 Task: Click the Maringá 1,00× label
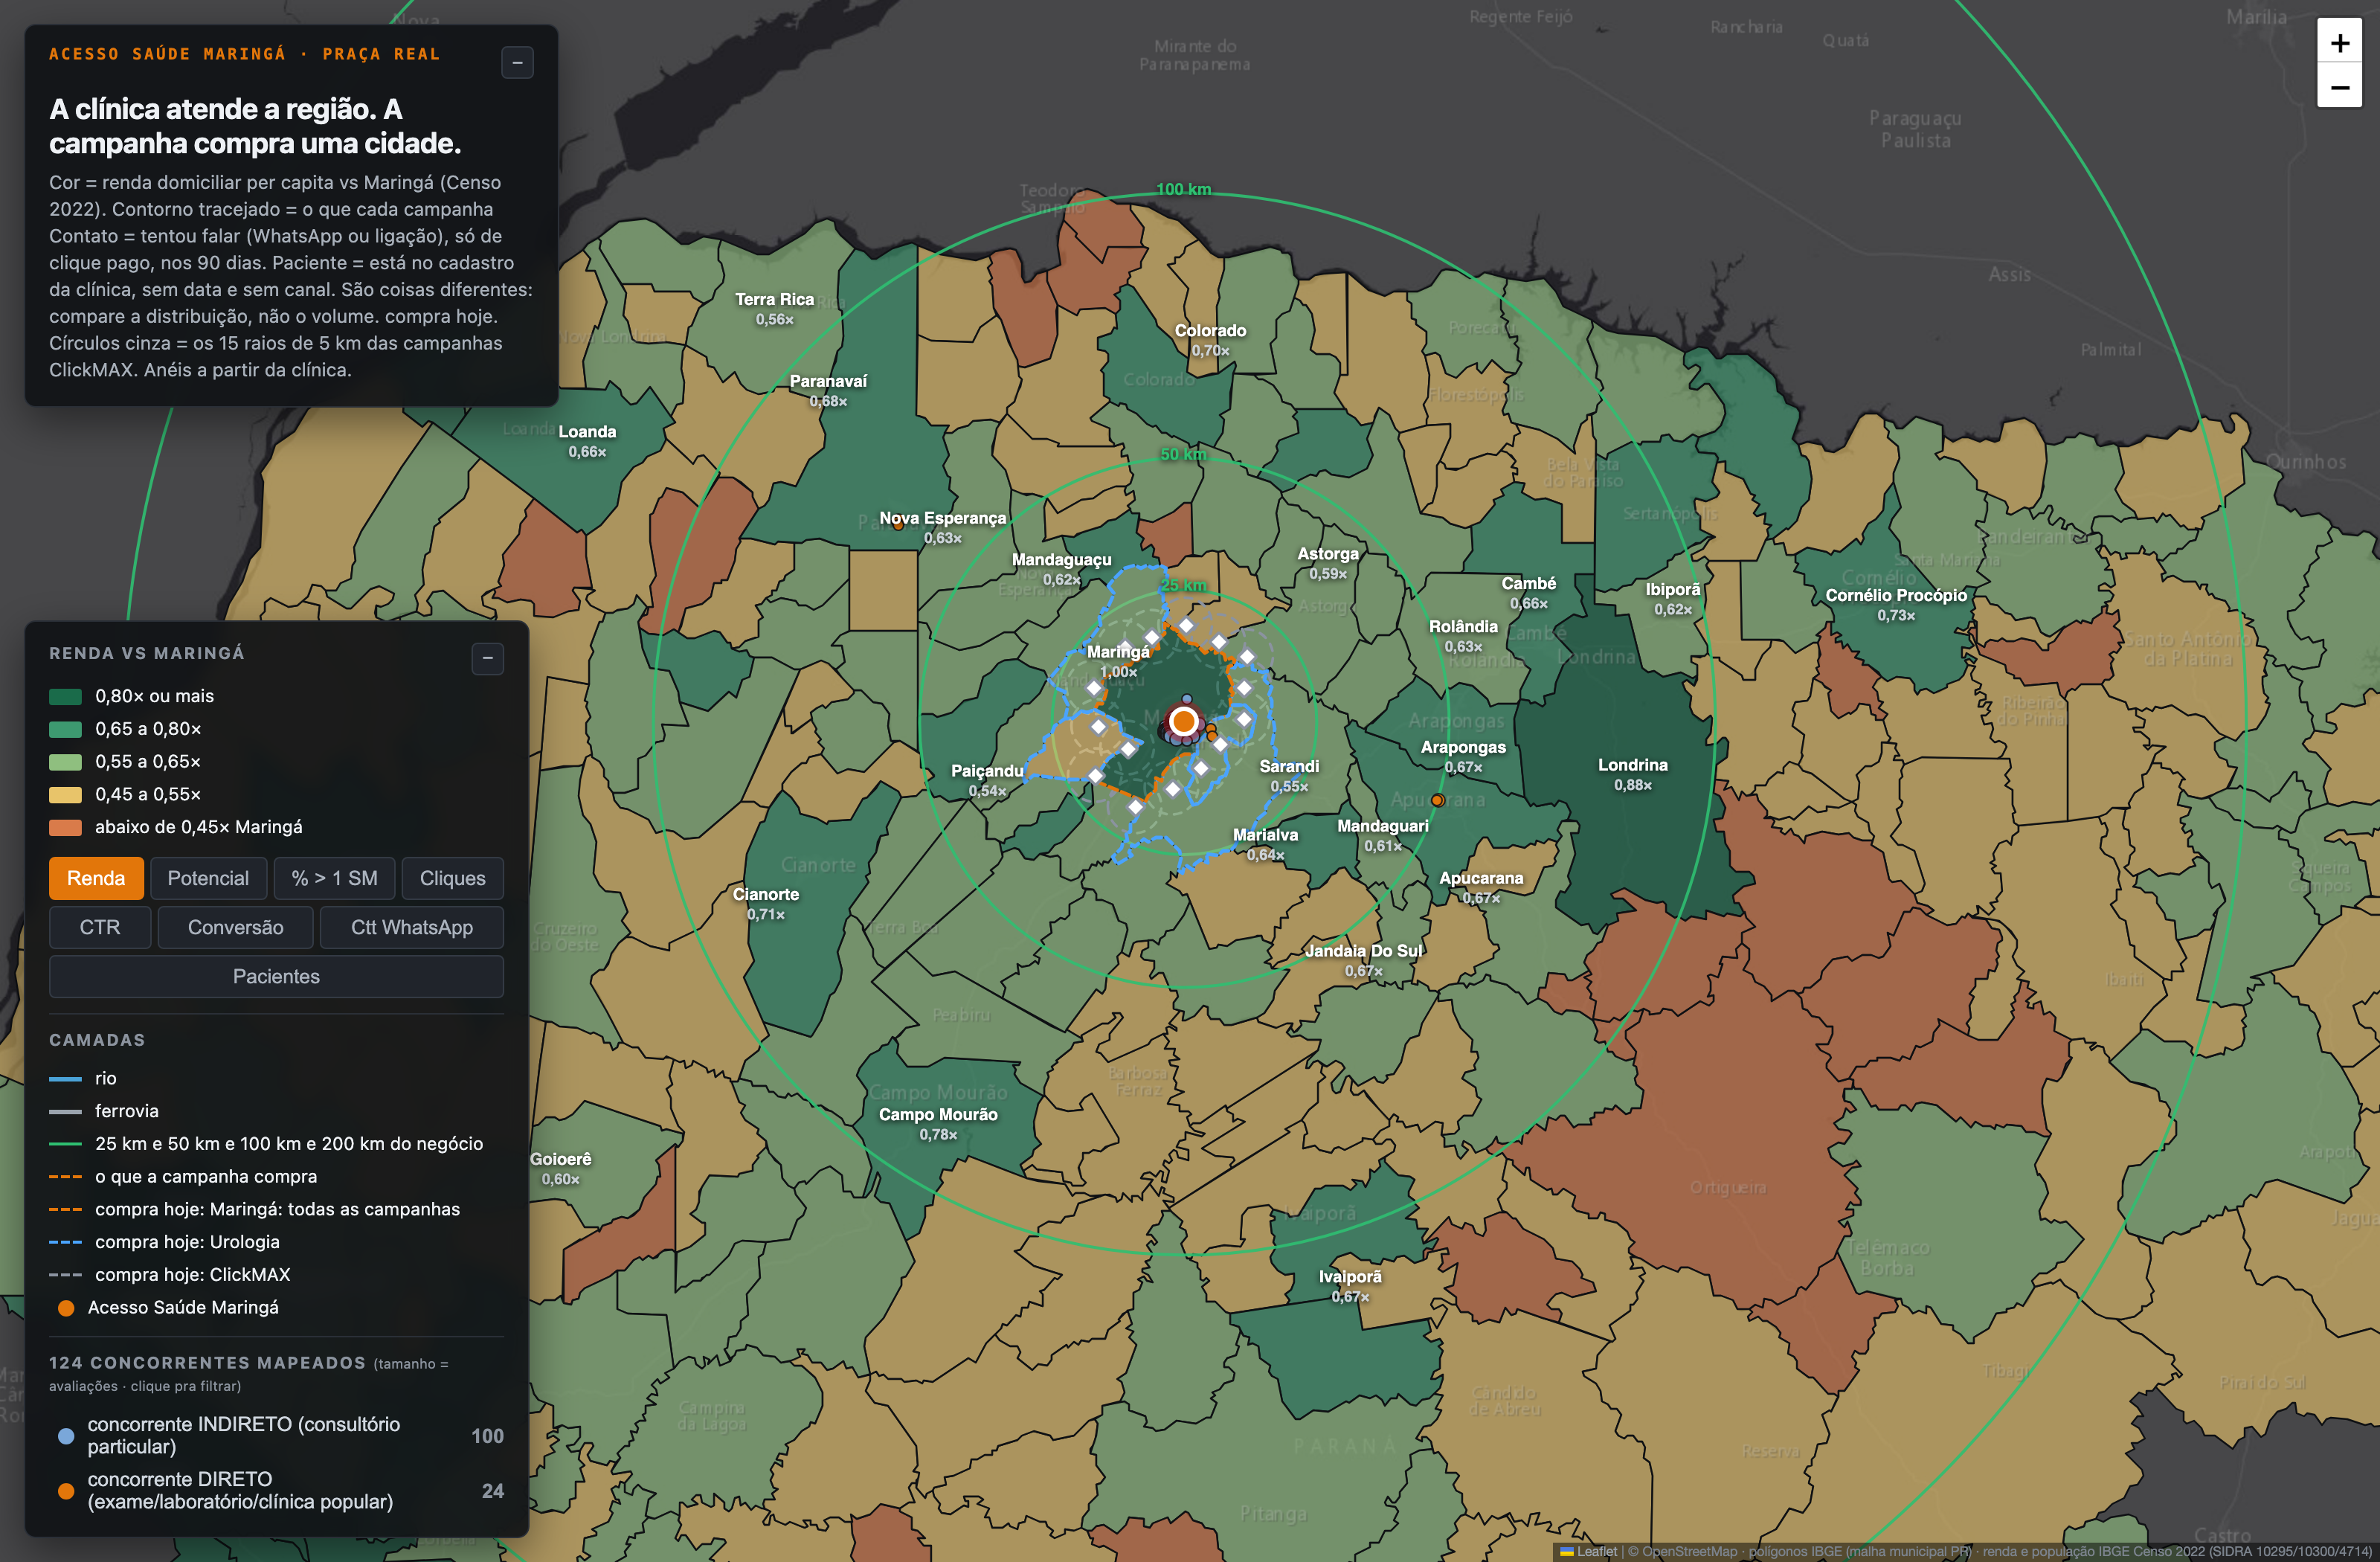coord(1118,661)
